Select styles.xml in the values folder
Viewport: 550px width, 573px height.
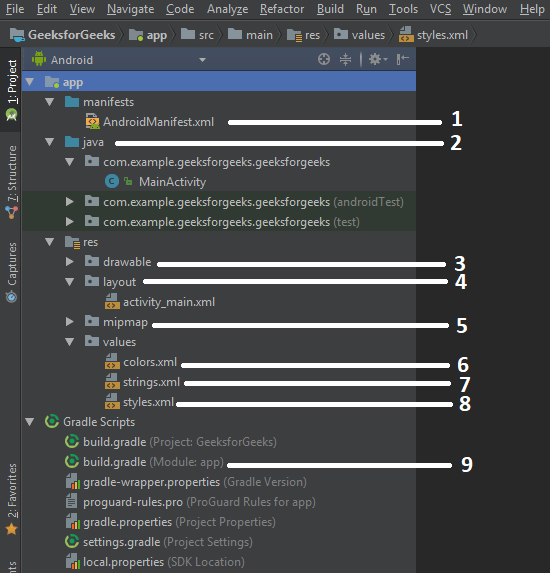(x=148, y=402)
